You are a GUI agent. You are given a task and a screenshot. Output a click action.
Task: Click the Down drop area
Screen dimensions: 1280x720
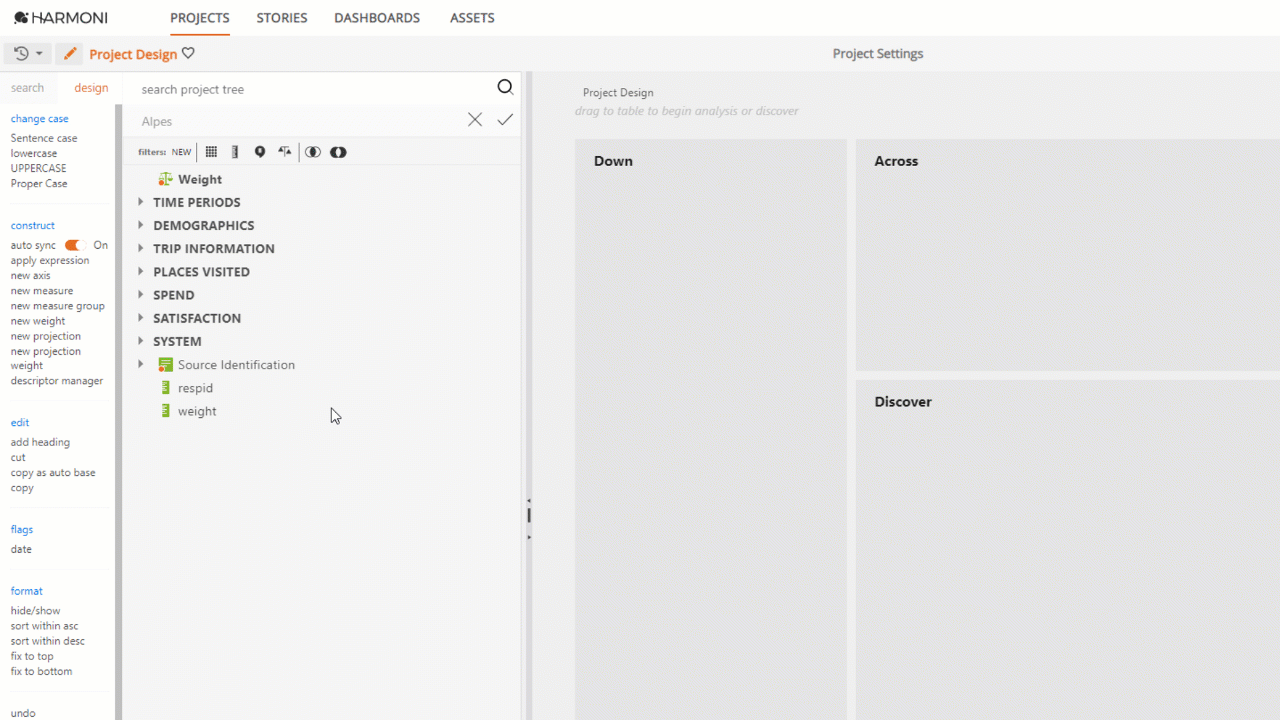pos(710,429)
